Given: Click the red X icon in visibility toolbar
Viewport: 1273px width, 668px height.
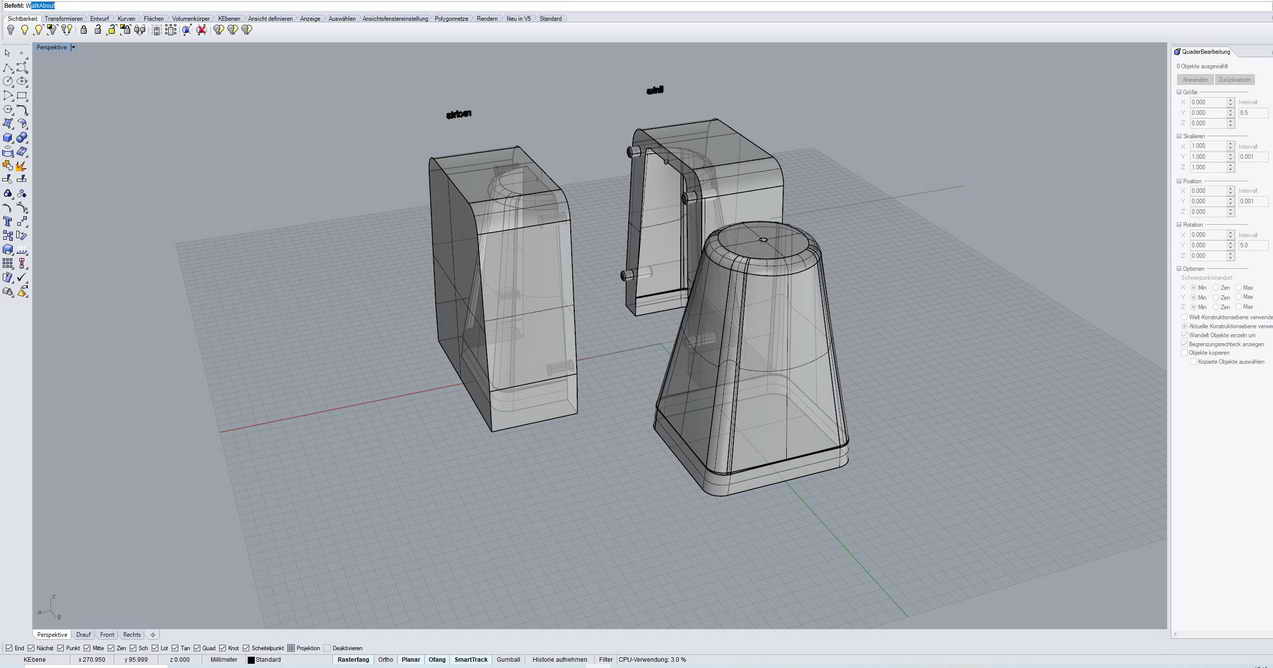Looking at the screenshot, I should [x=201, y=30].
